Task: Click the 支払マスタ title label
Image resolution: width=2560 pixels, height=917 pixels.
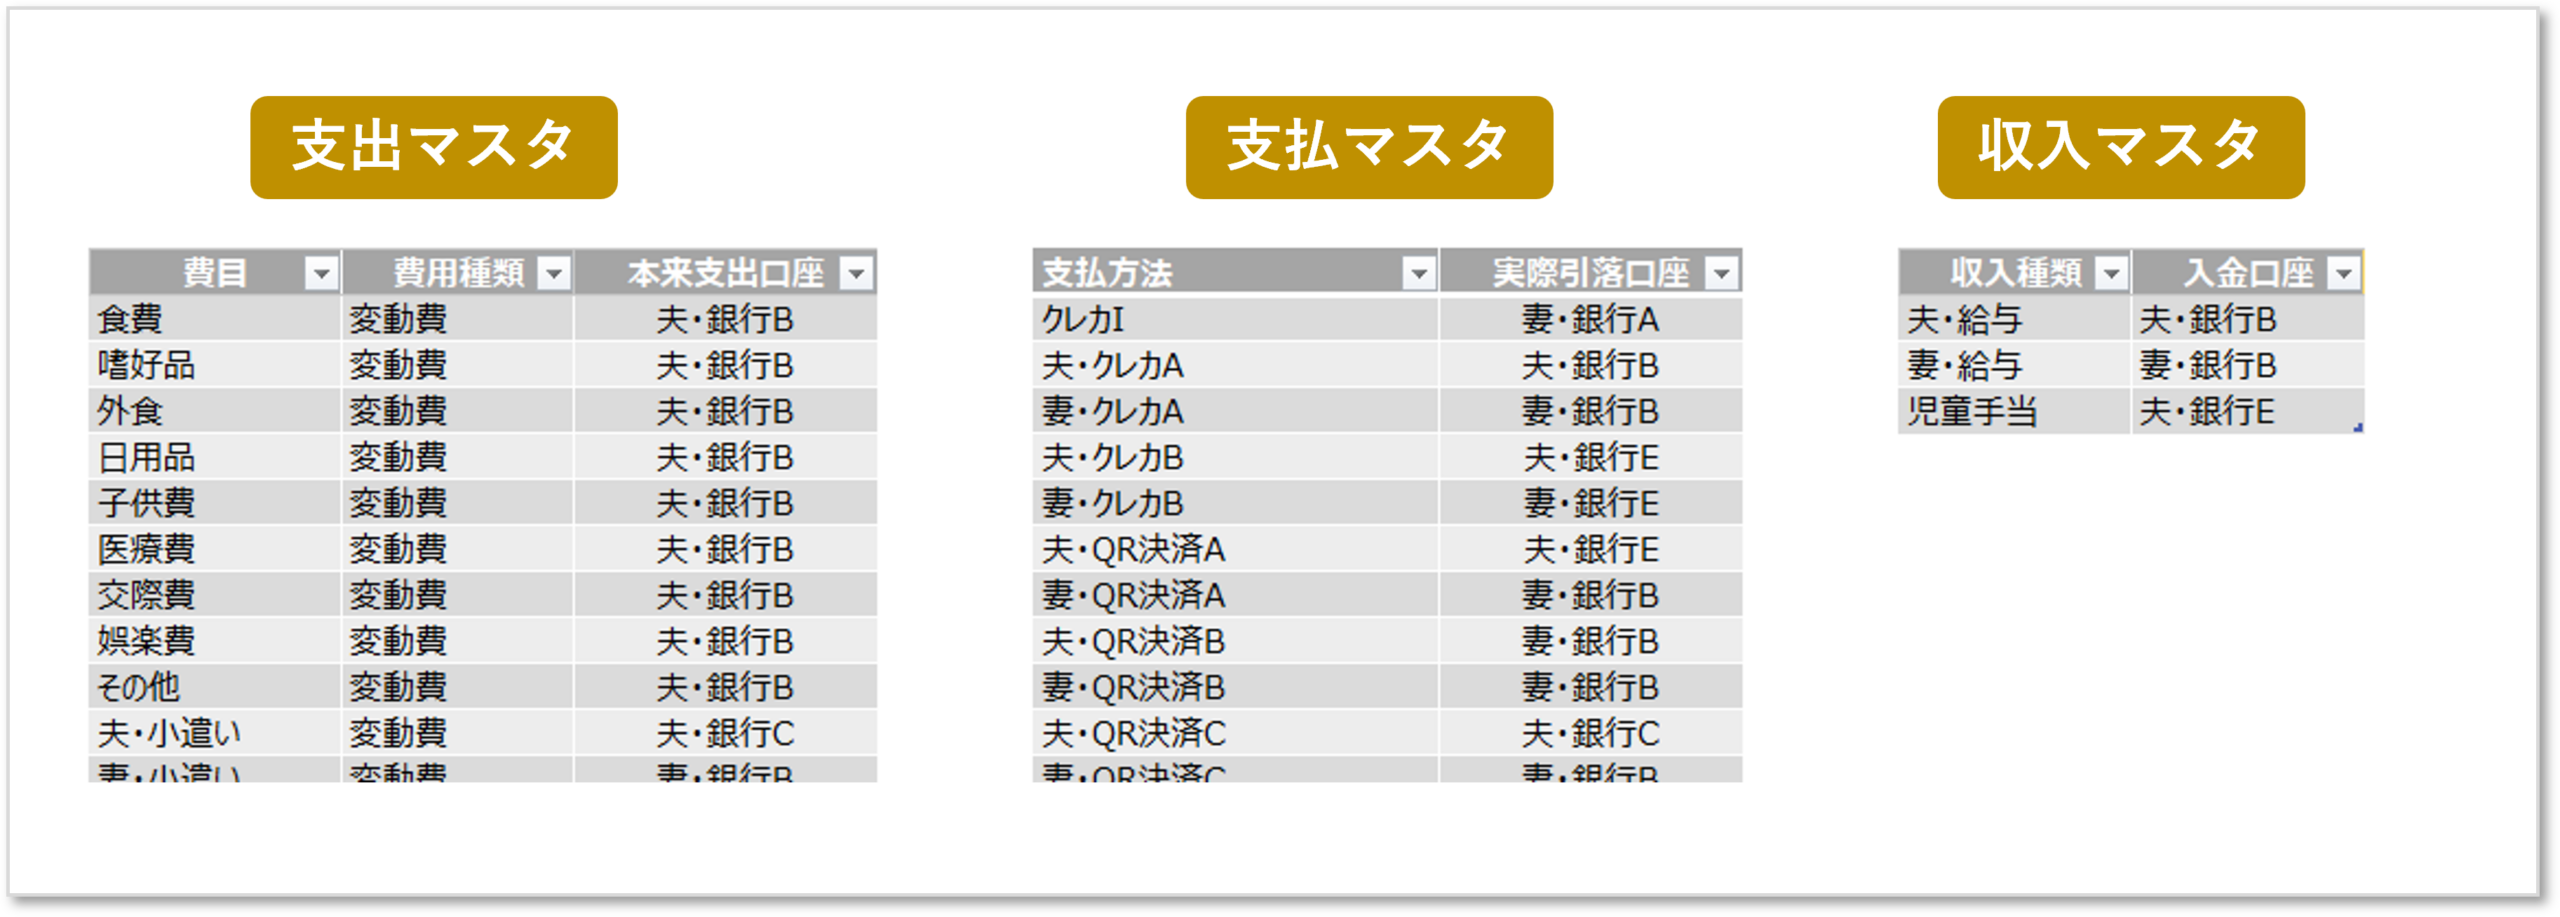Action: pyautogui.click(x=1369, y=147)
